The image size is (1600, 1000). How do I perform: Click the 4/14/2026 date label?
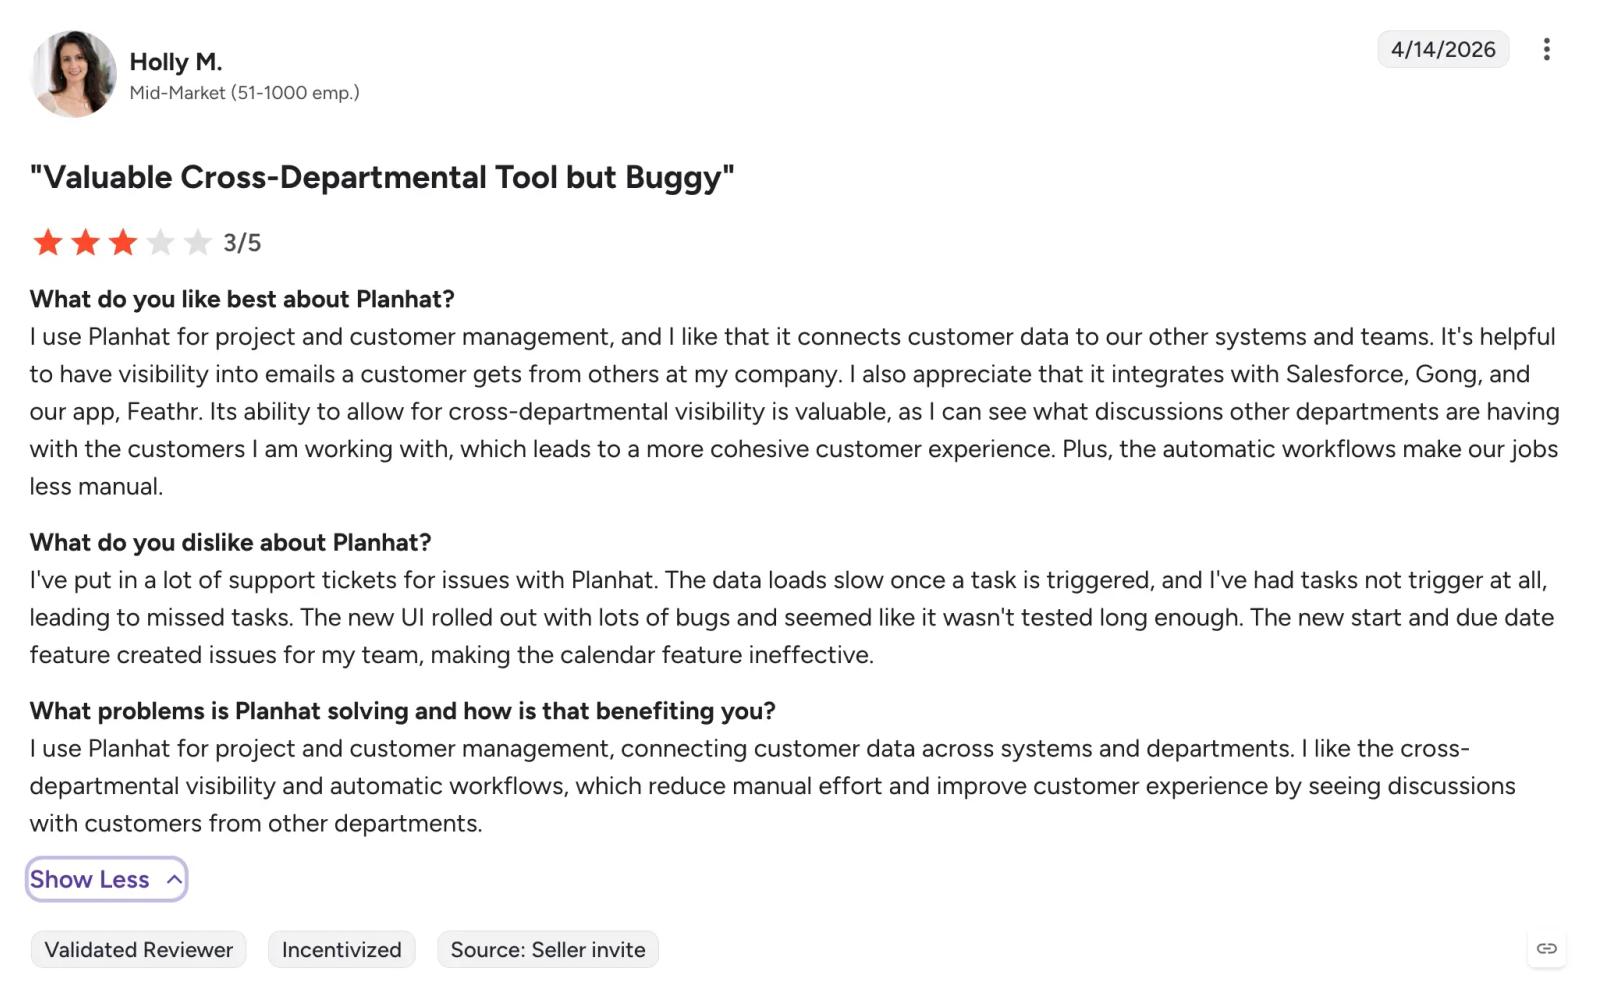click(x=1443, y=49)
